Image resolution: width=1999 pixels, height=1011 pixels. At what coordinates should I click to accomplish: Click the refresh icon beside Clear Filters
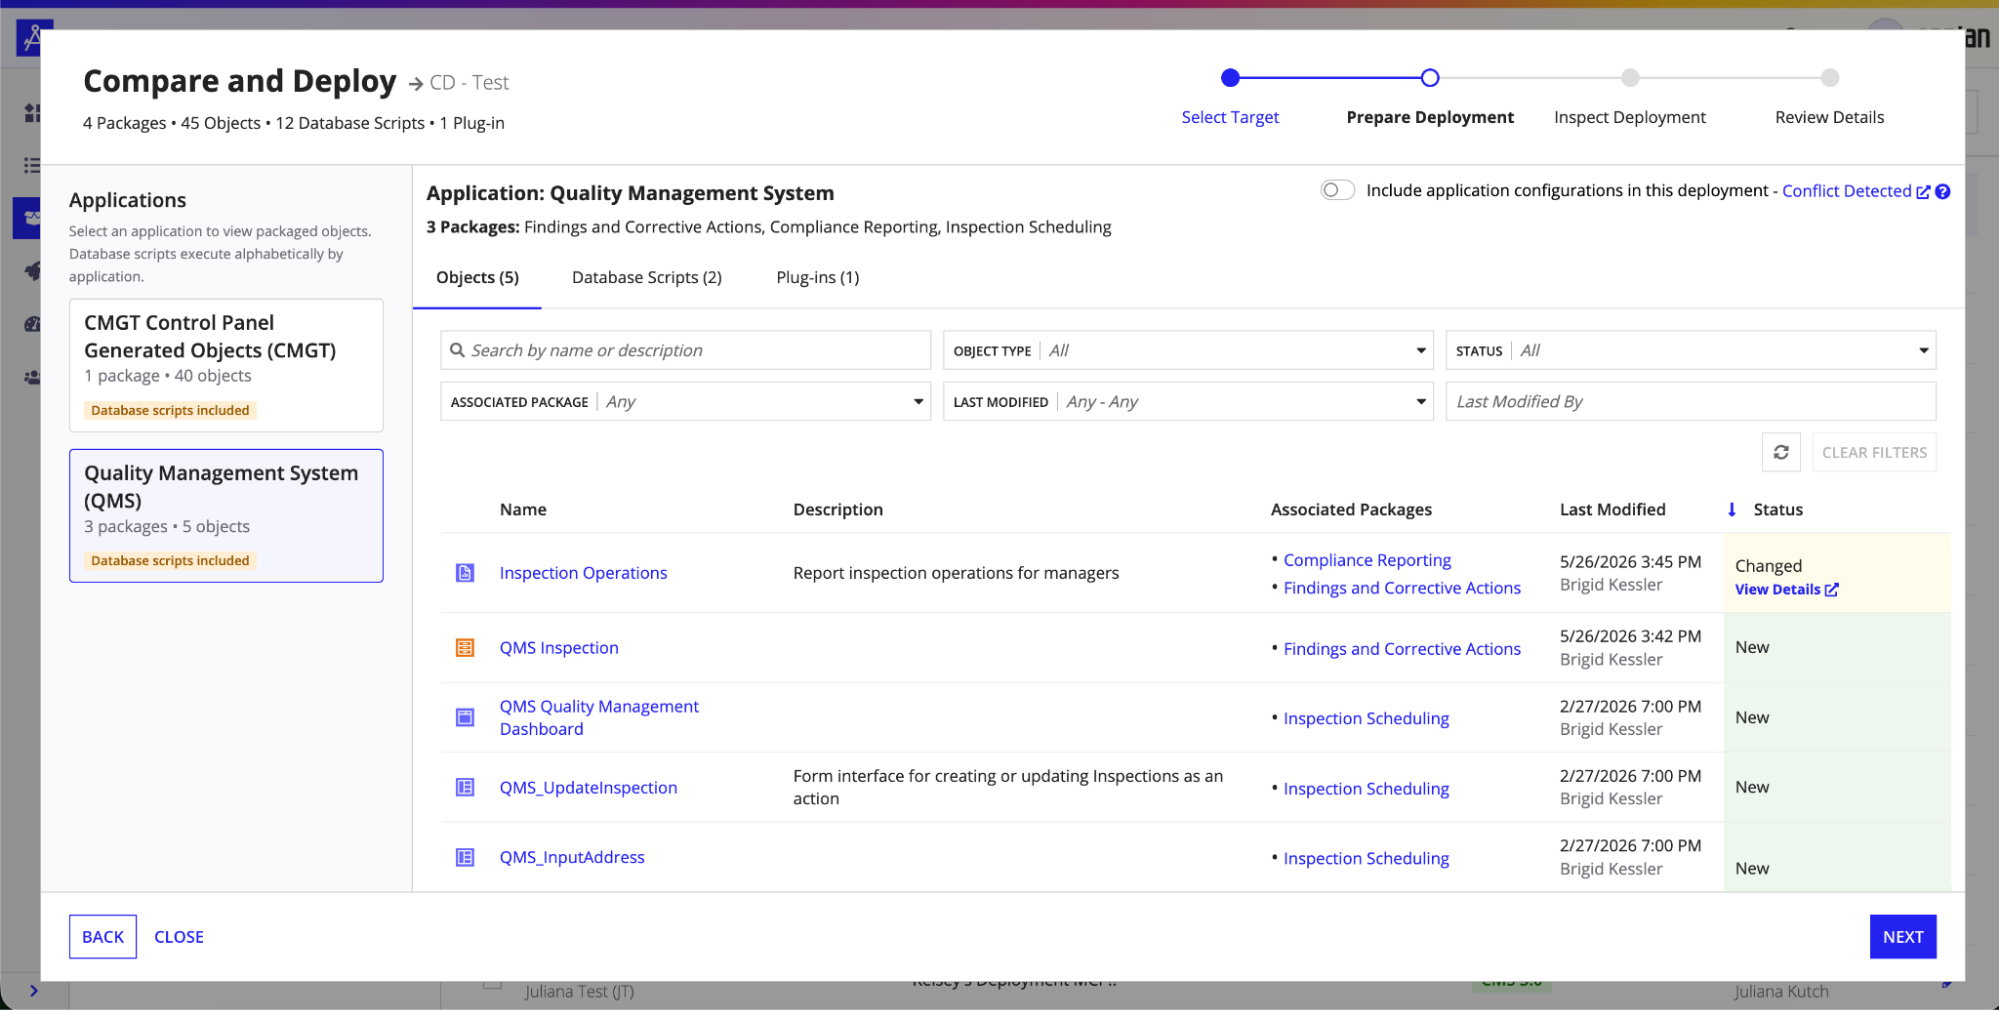1780,452
